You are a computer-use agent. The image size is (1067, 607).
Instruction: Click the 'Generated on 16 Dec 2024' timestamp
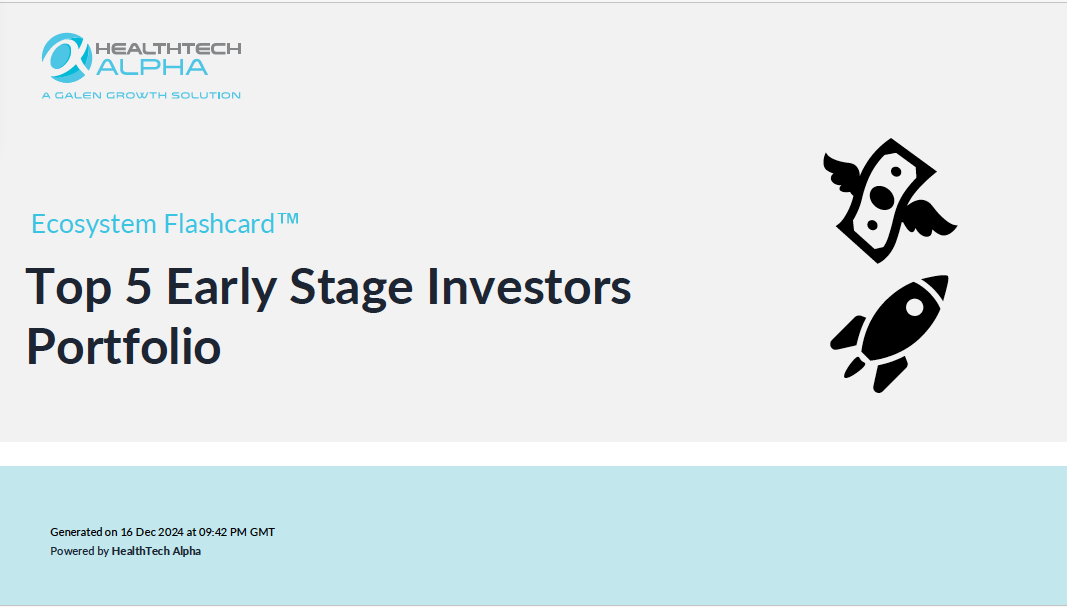click(117, 532)
